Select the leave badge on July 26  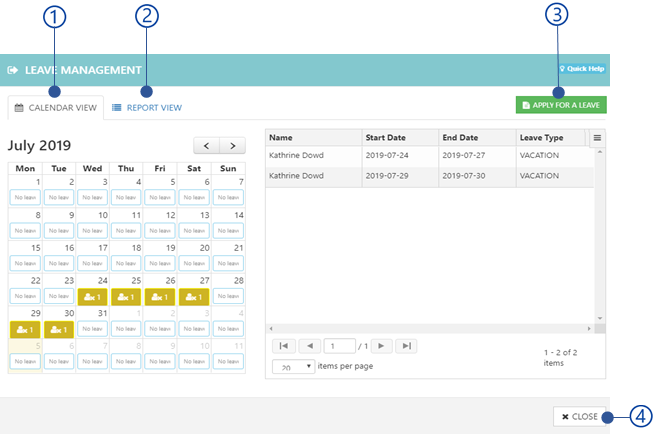point(160,297)
